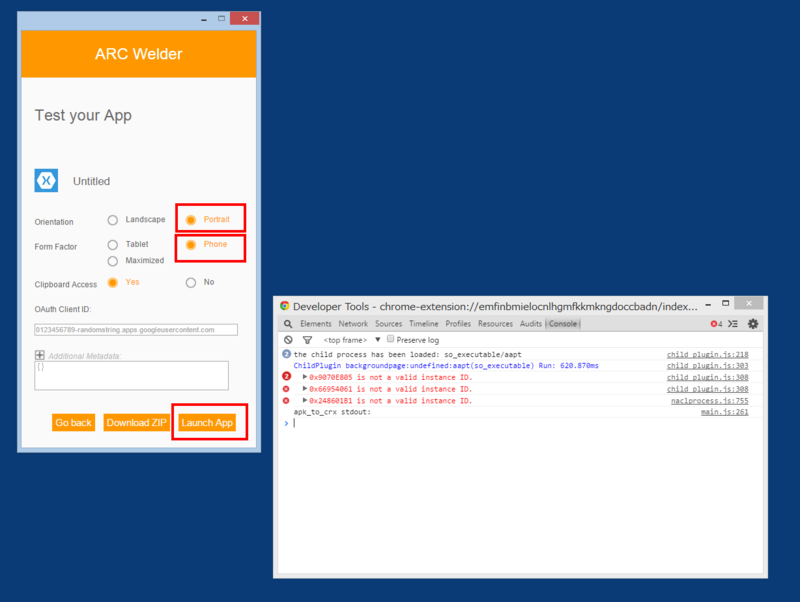Close the ARC Welder window
Image resolution: width=800 pixels, height=602 pixels.
click(x=245, y=18)
